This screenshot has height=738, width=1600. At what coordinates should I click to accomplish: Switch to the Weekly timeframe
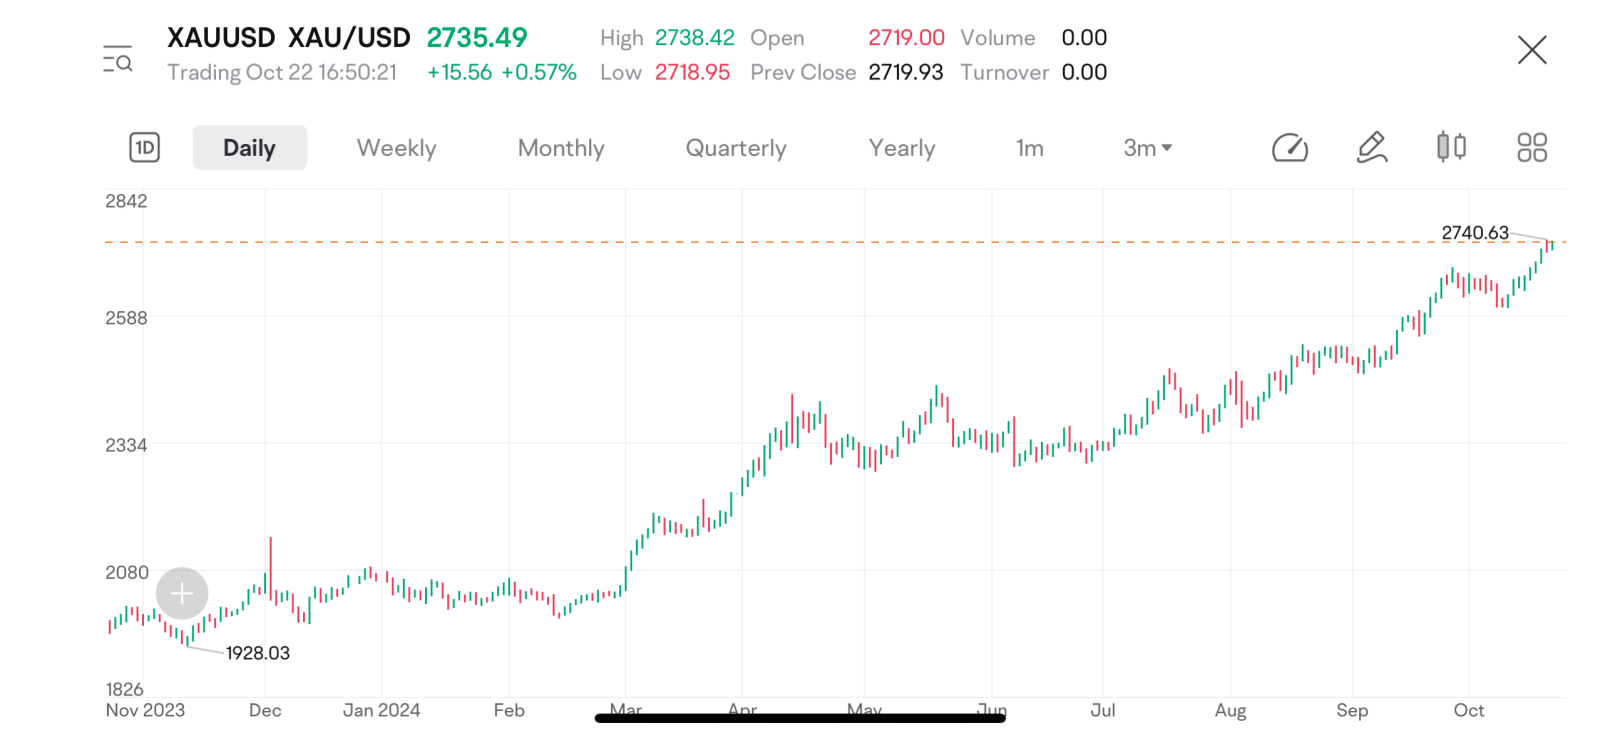[x=397, y=148]
